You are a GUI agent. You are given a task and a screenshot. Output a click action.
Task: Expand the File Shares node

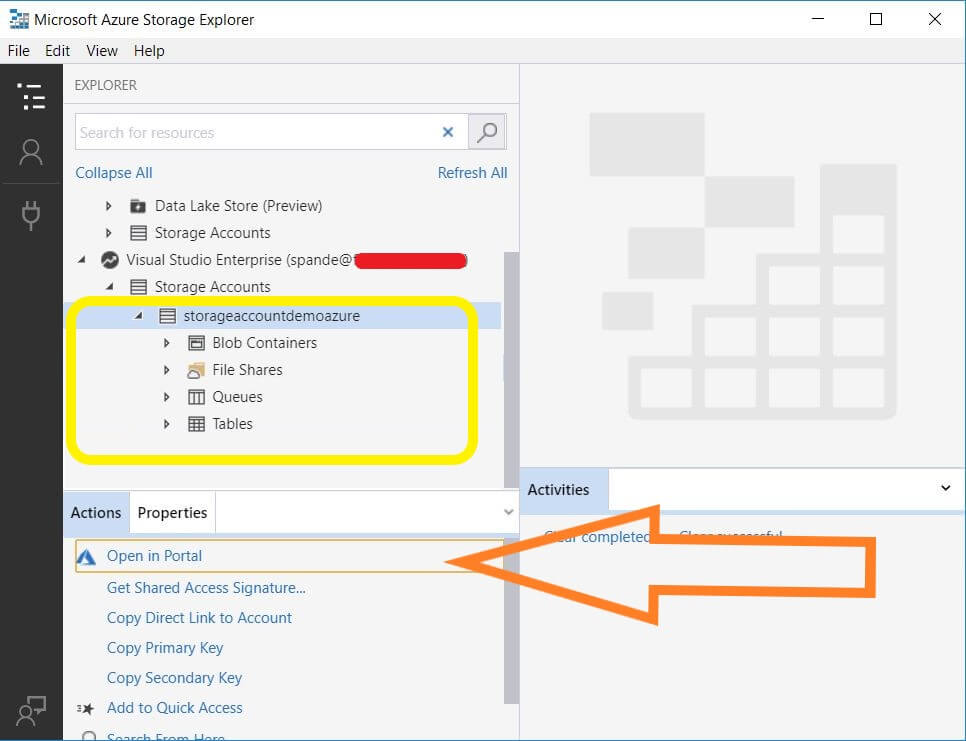[x=166, y=370]
